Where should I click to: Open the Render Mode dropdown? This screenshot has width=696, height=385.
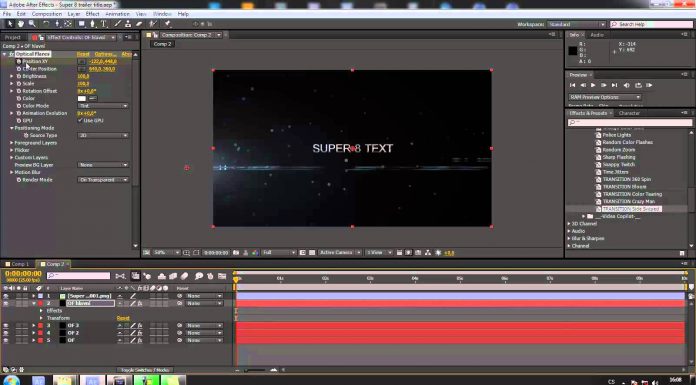point(103,180)
